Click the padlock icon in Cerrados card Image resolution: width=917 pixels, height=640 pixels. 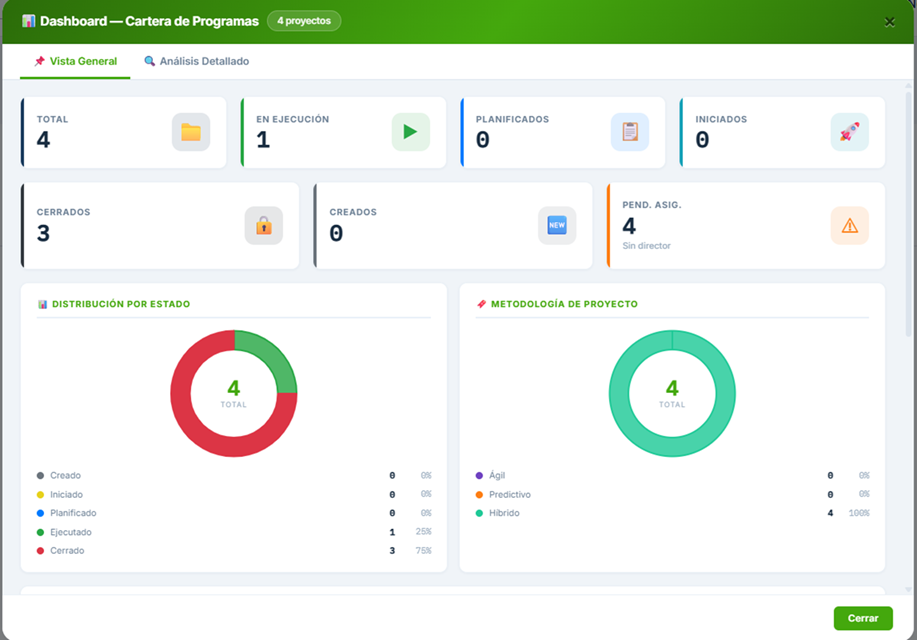point(264,226)
